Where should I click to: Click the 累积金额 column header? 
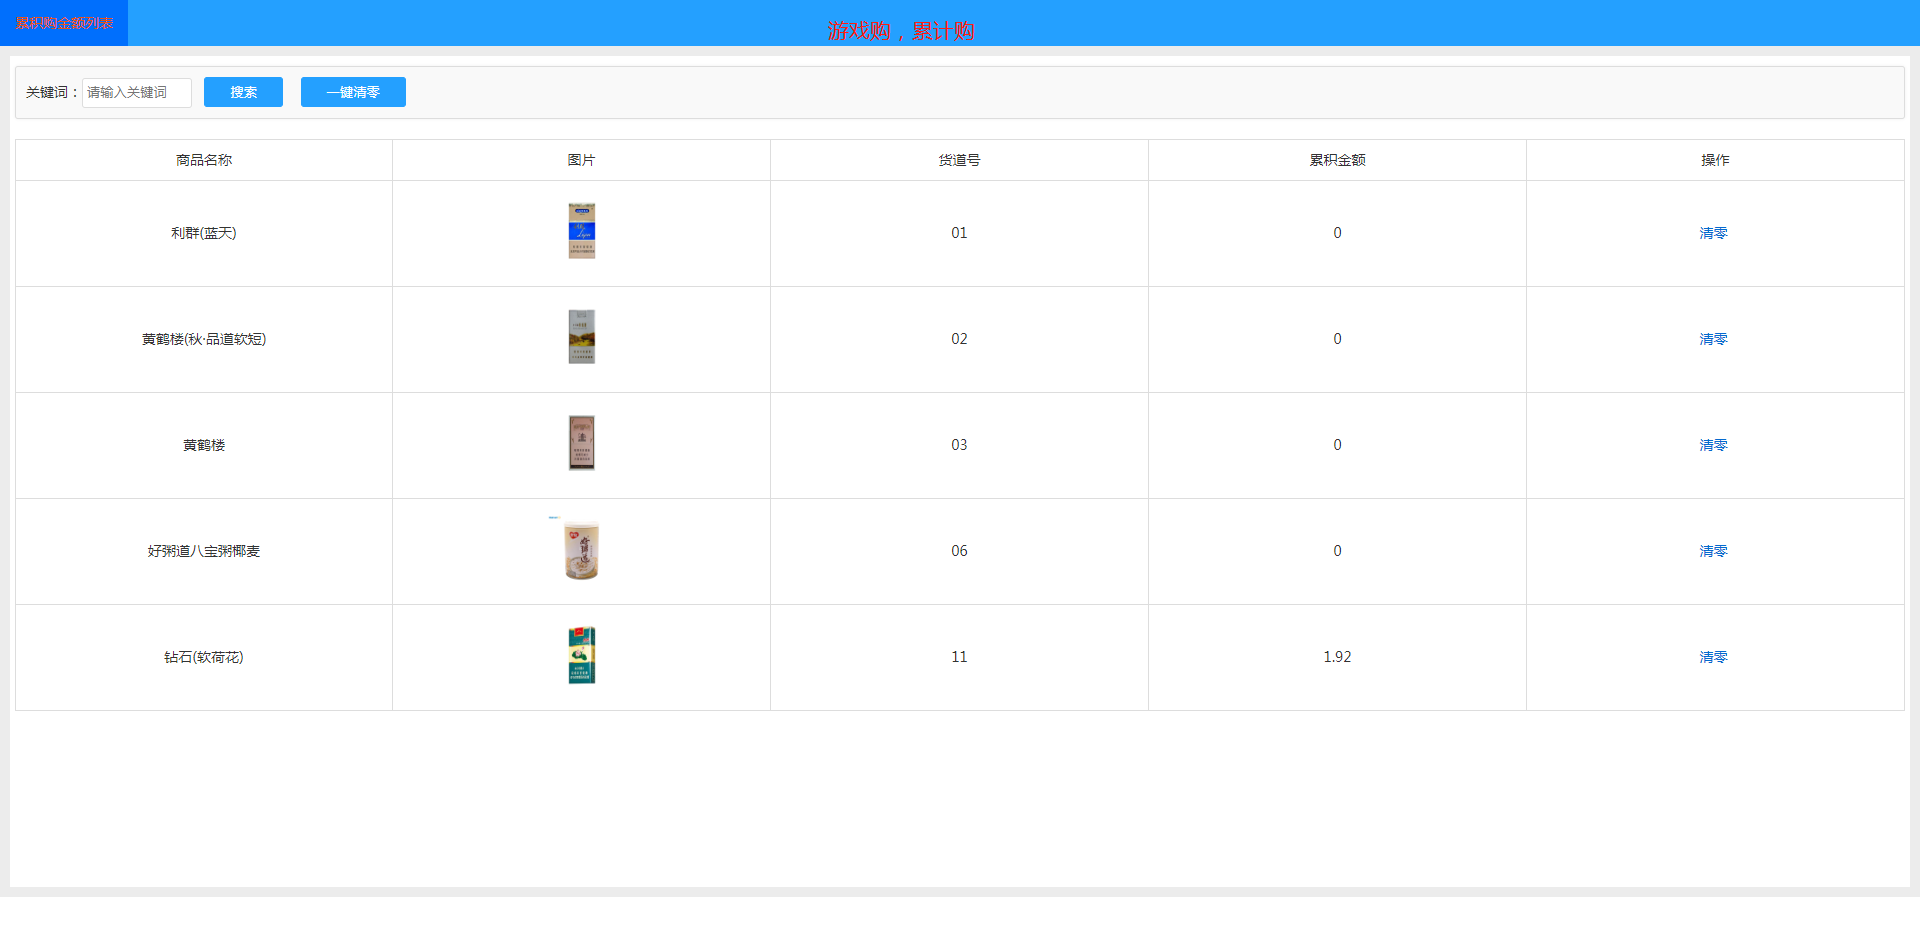point(1337,160)
